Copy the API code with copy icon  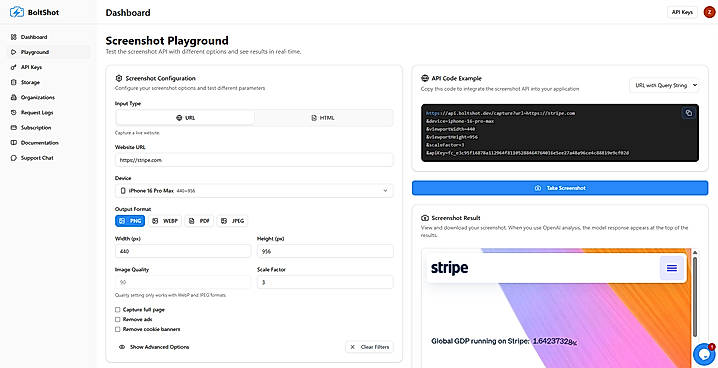click(688, 113)
